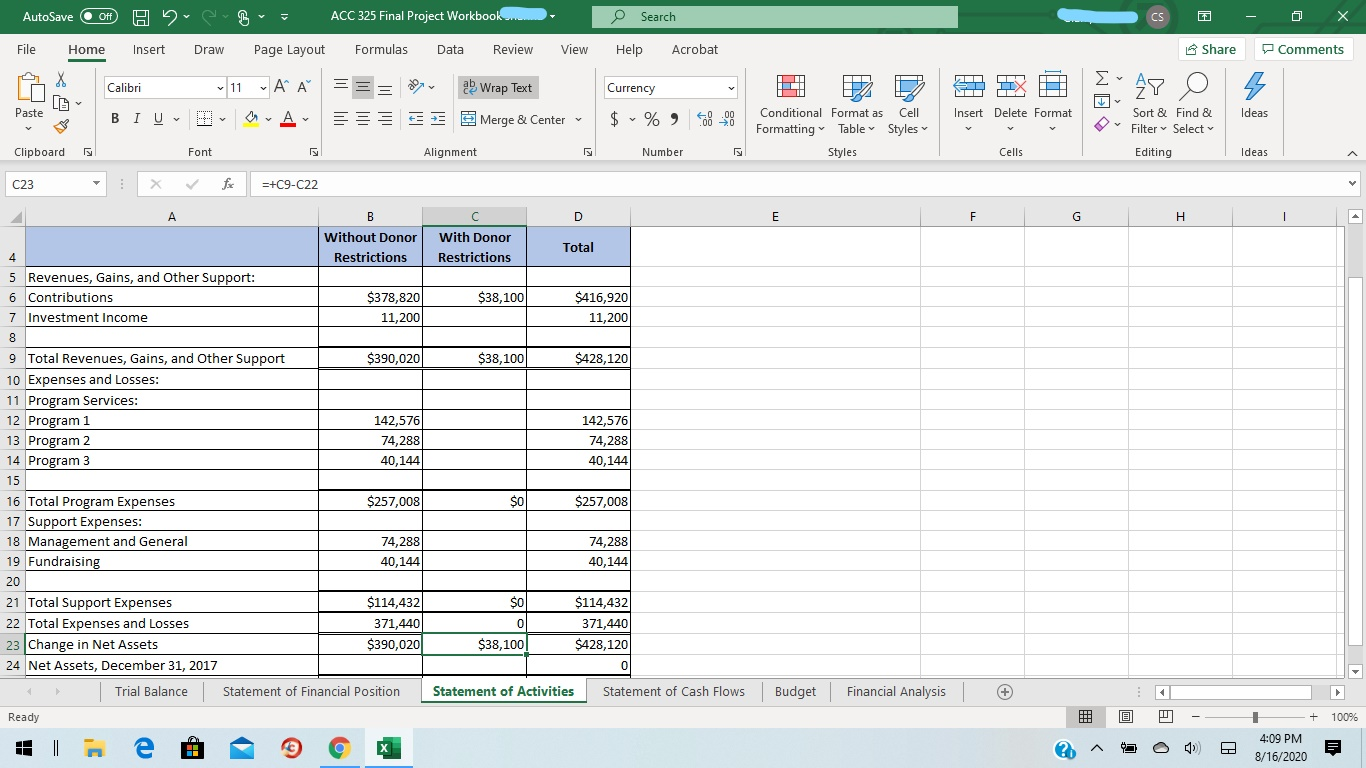Apply italic formatting from the Font group
Viewport: 1366px width, 768px height.
click(x=136, y=118)
